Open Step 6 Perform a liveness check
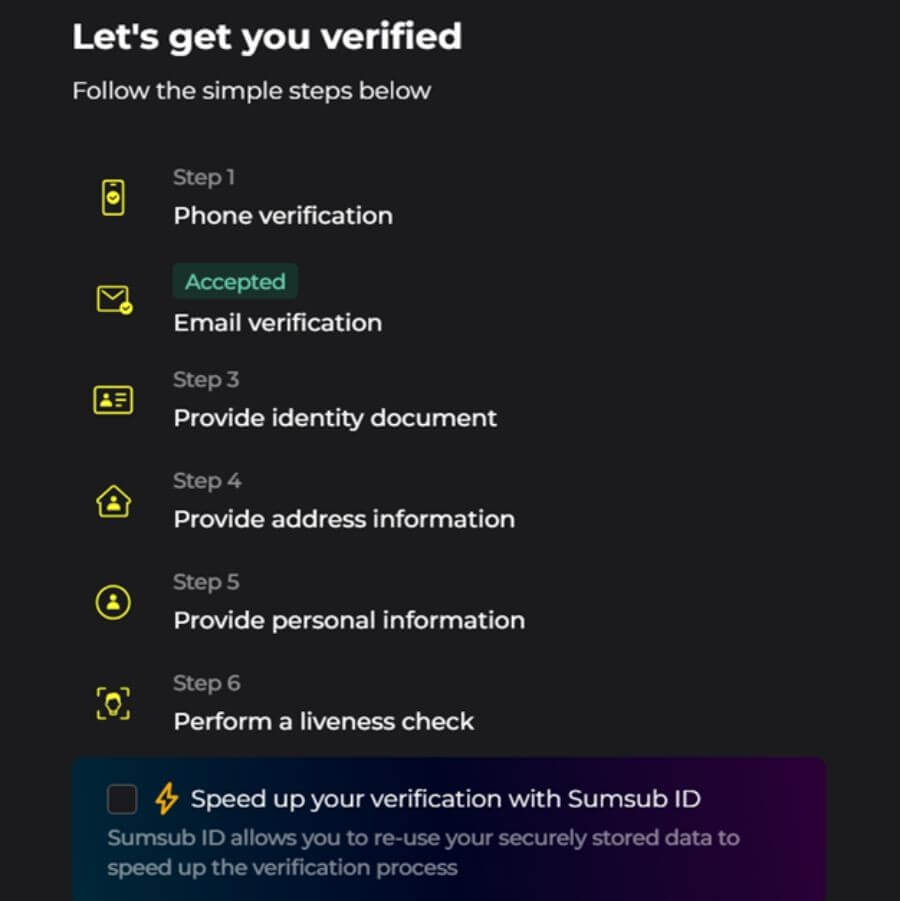 [324, 721]
